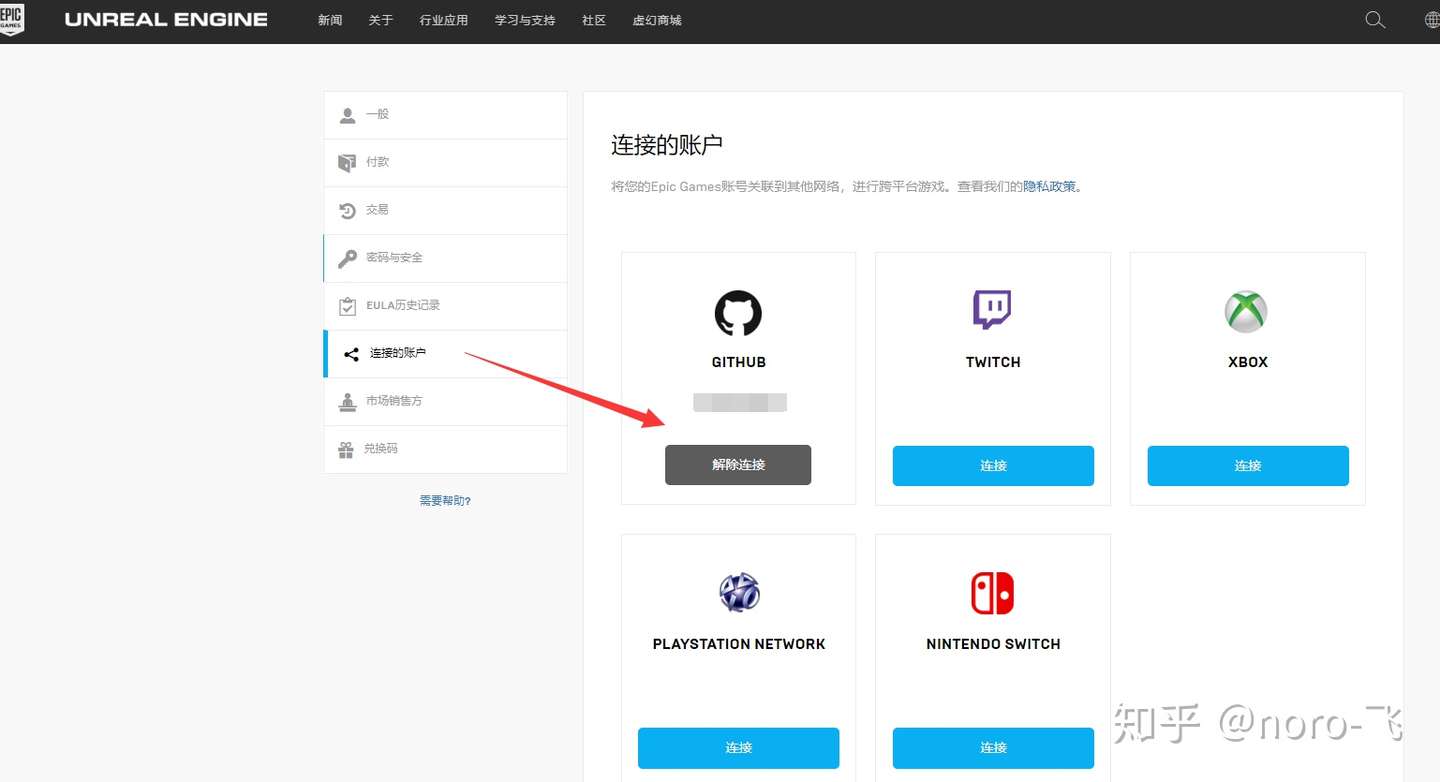
Task: Click the globe language icon
Action: click(x=1432, y=20)
